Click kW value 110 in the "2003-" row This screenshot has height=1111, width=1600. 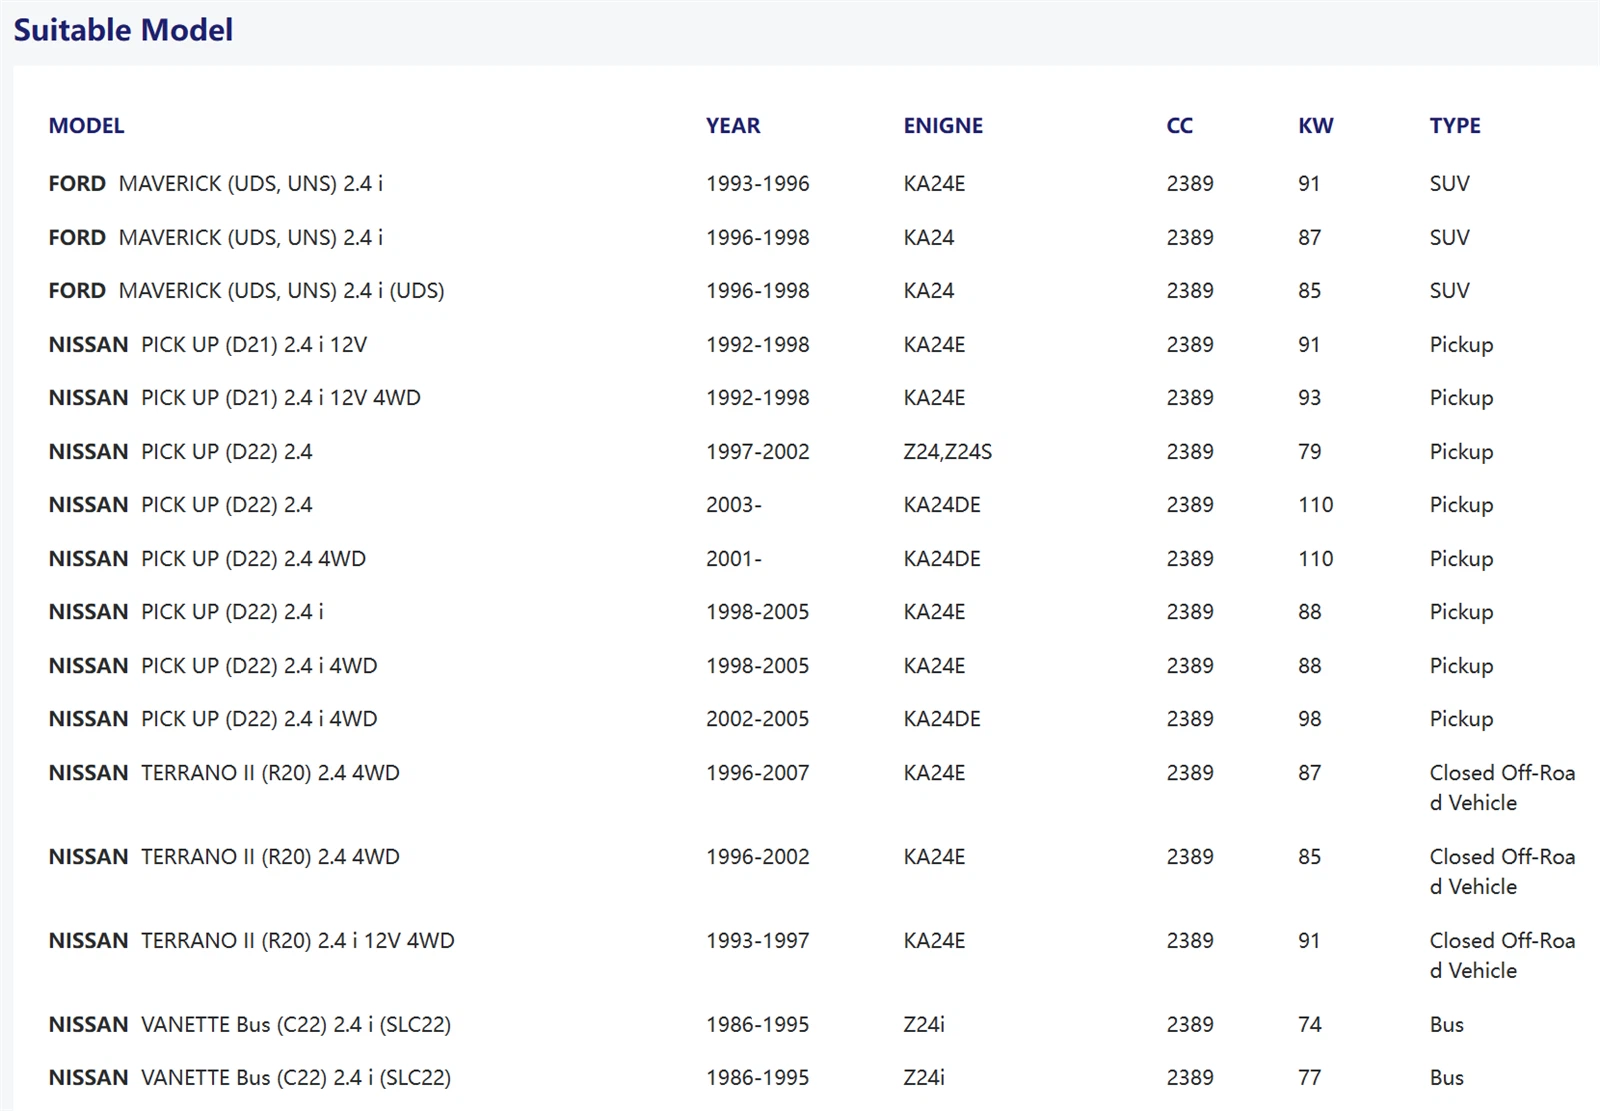click(x=1316, y=505)
